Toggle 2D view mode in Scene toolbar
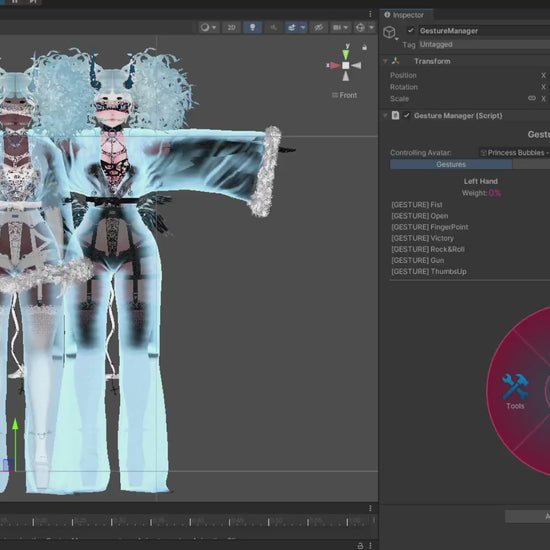This screenshot has height=550, width=550. point(232,27)
